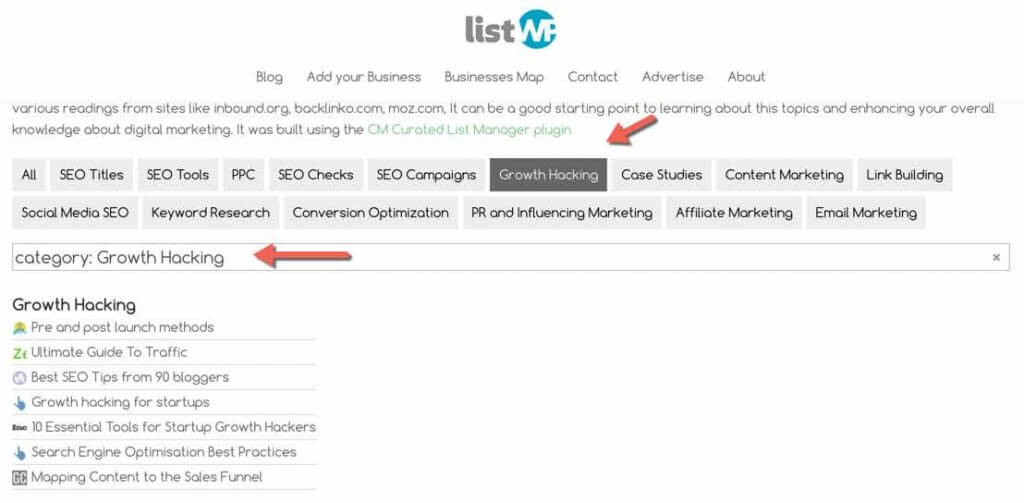Switch to the Case Studies category
Screen dimensions: 1024x503
(x=662, y=175)
